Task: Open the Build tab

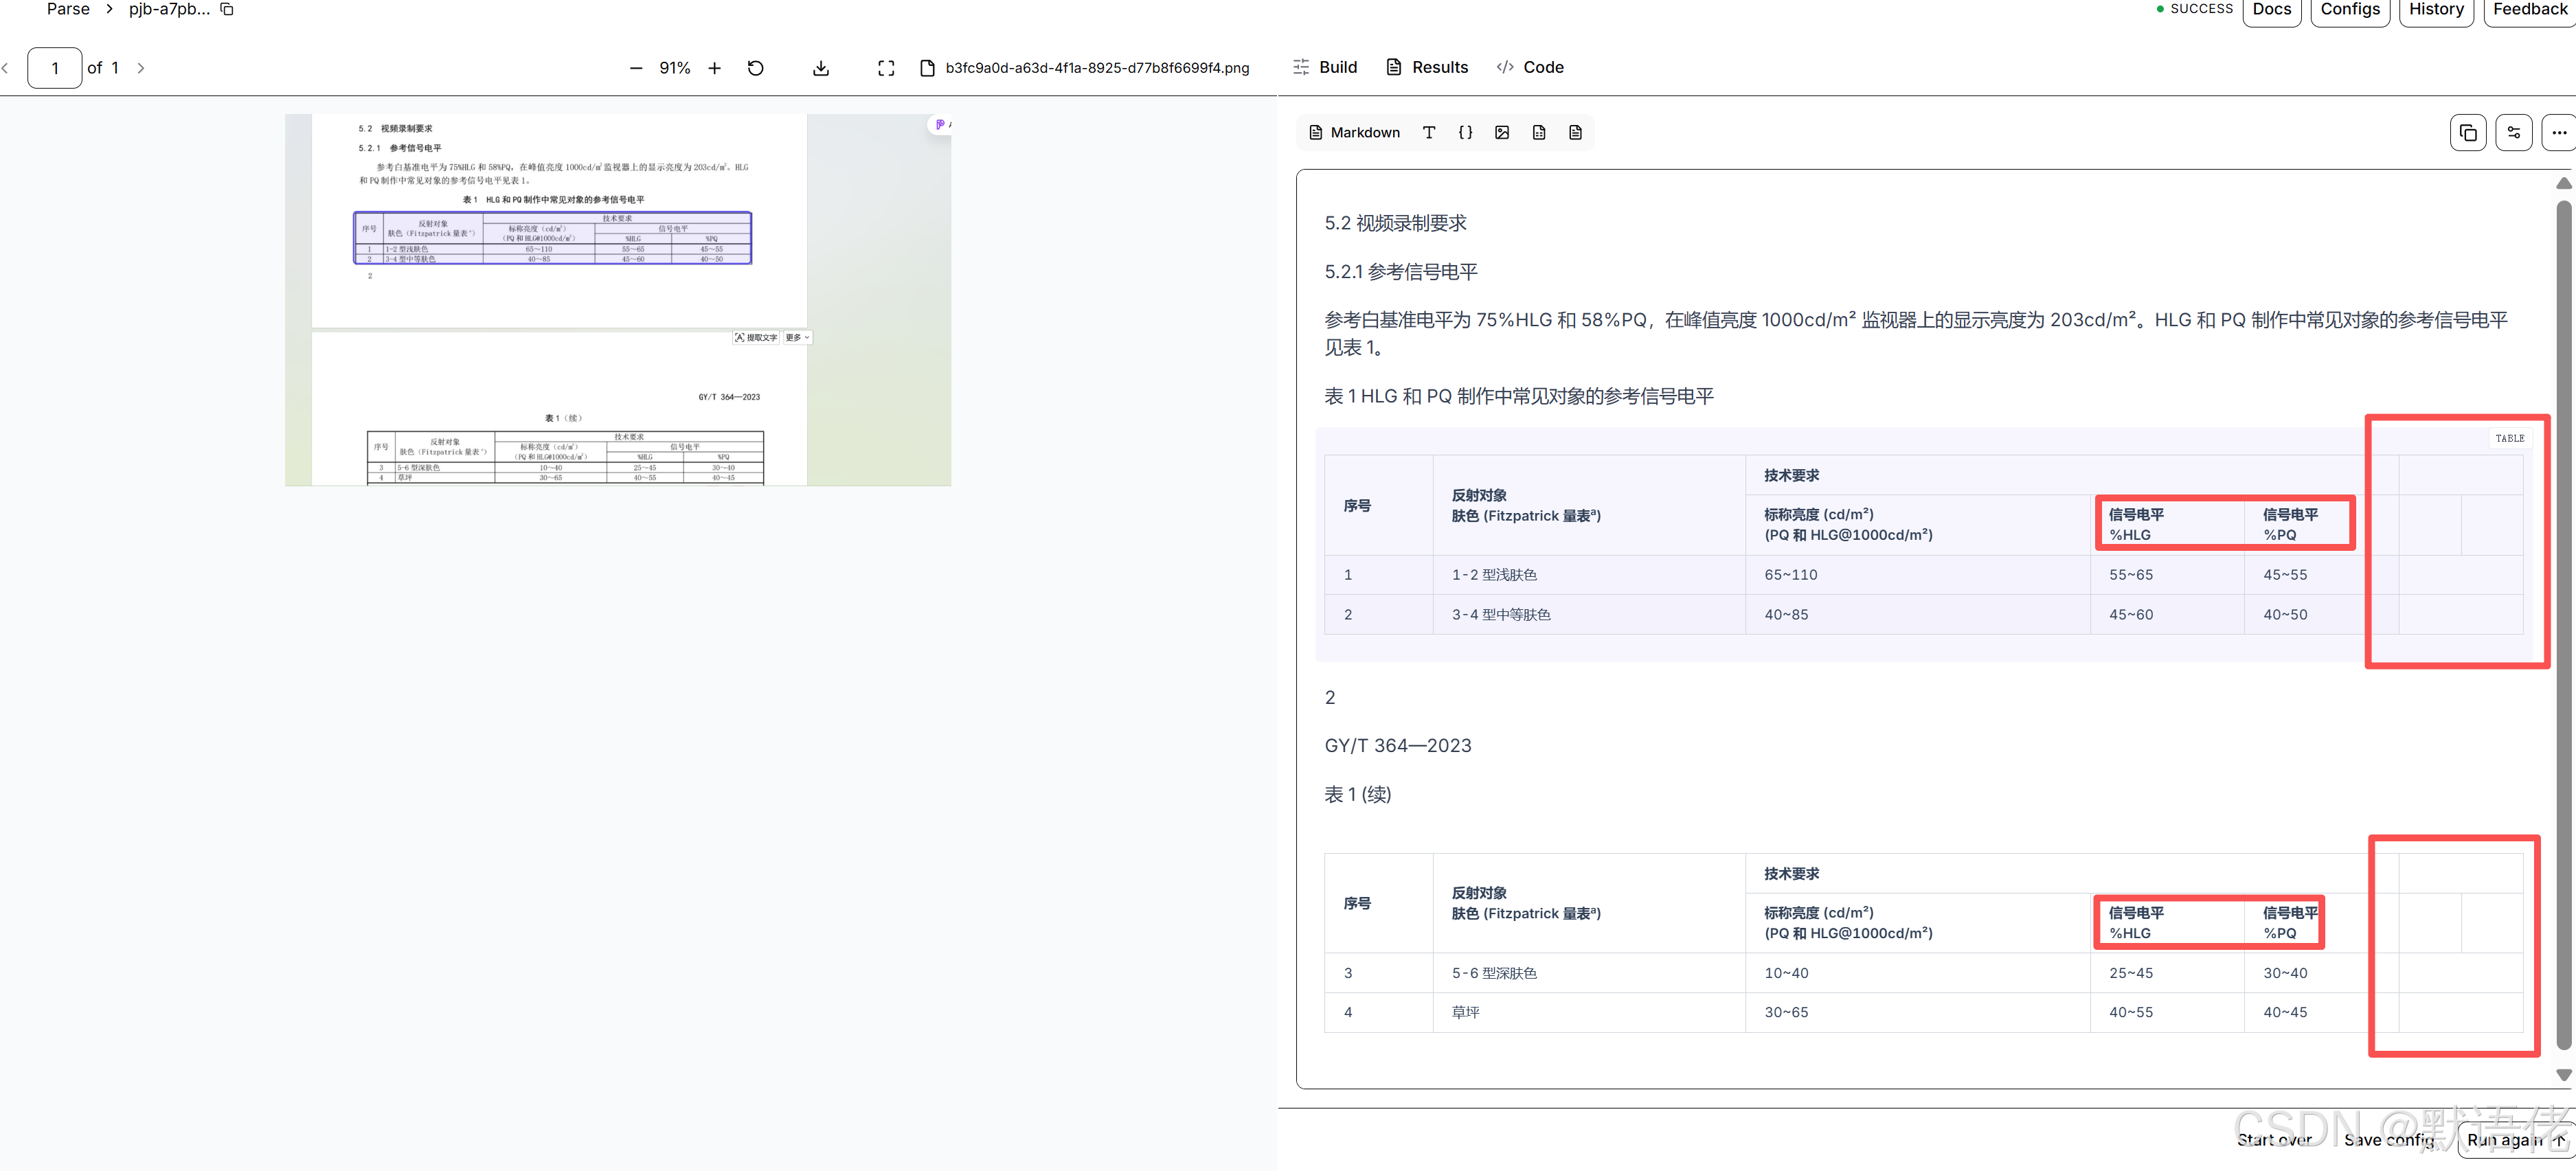Action: (x=1325, y=67)
